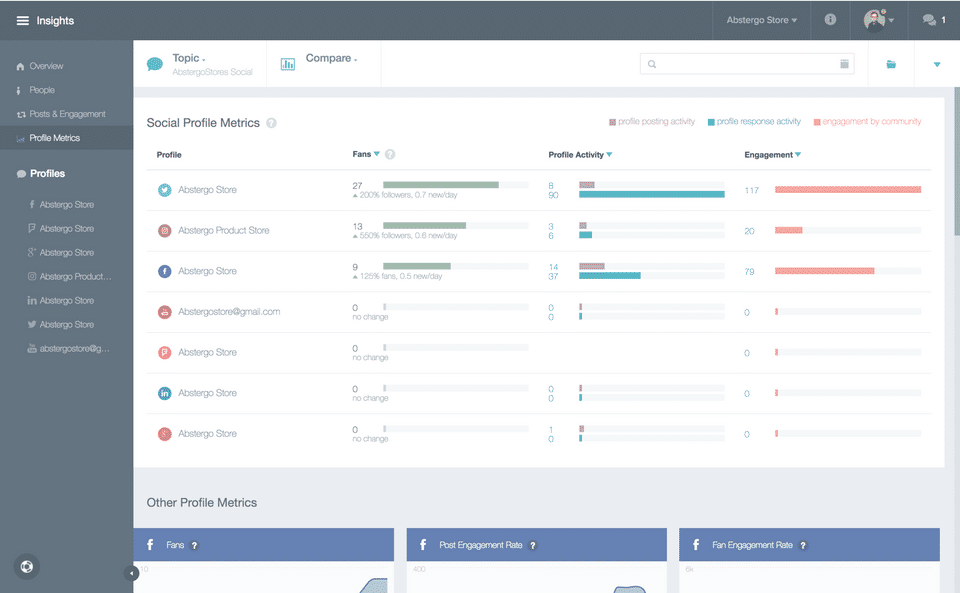Click the page's vertical scrollbar

click(957, 160)
